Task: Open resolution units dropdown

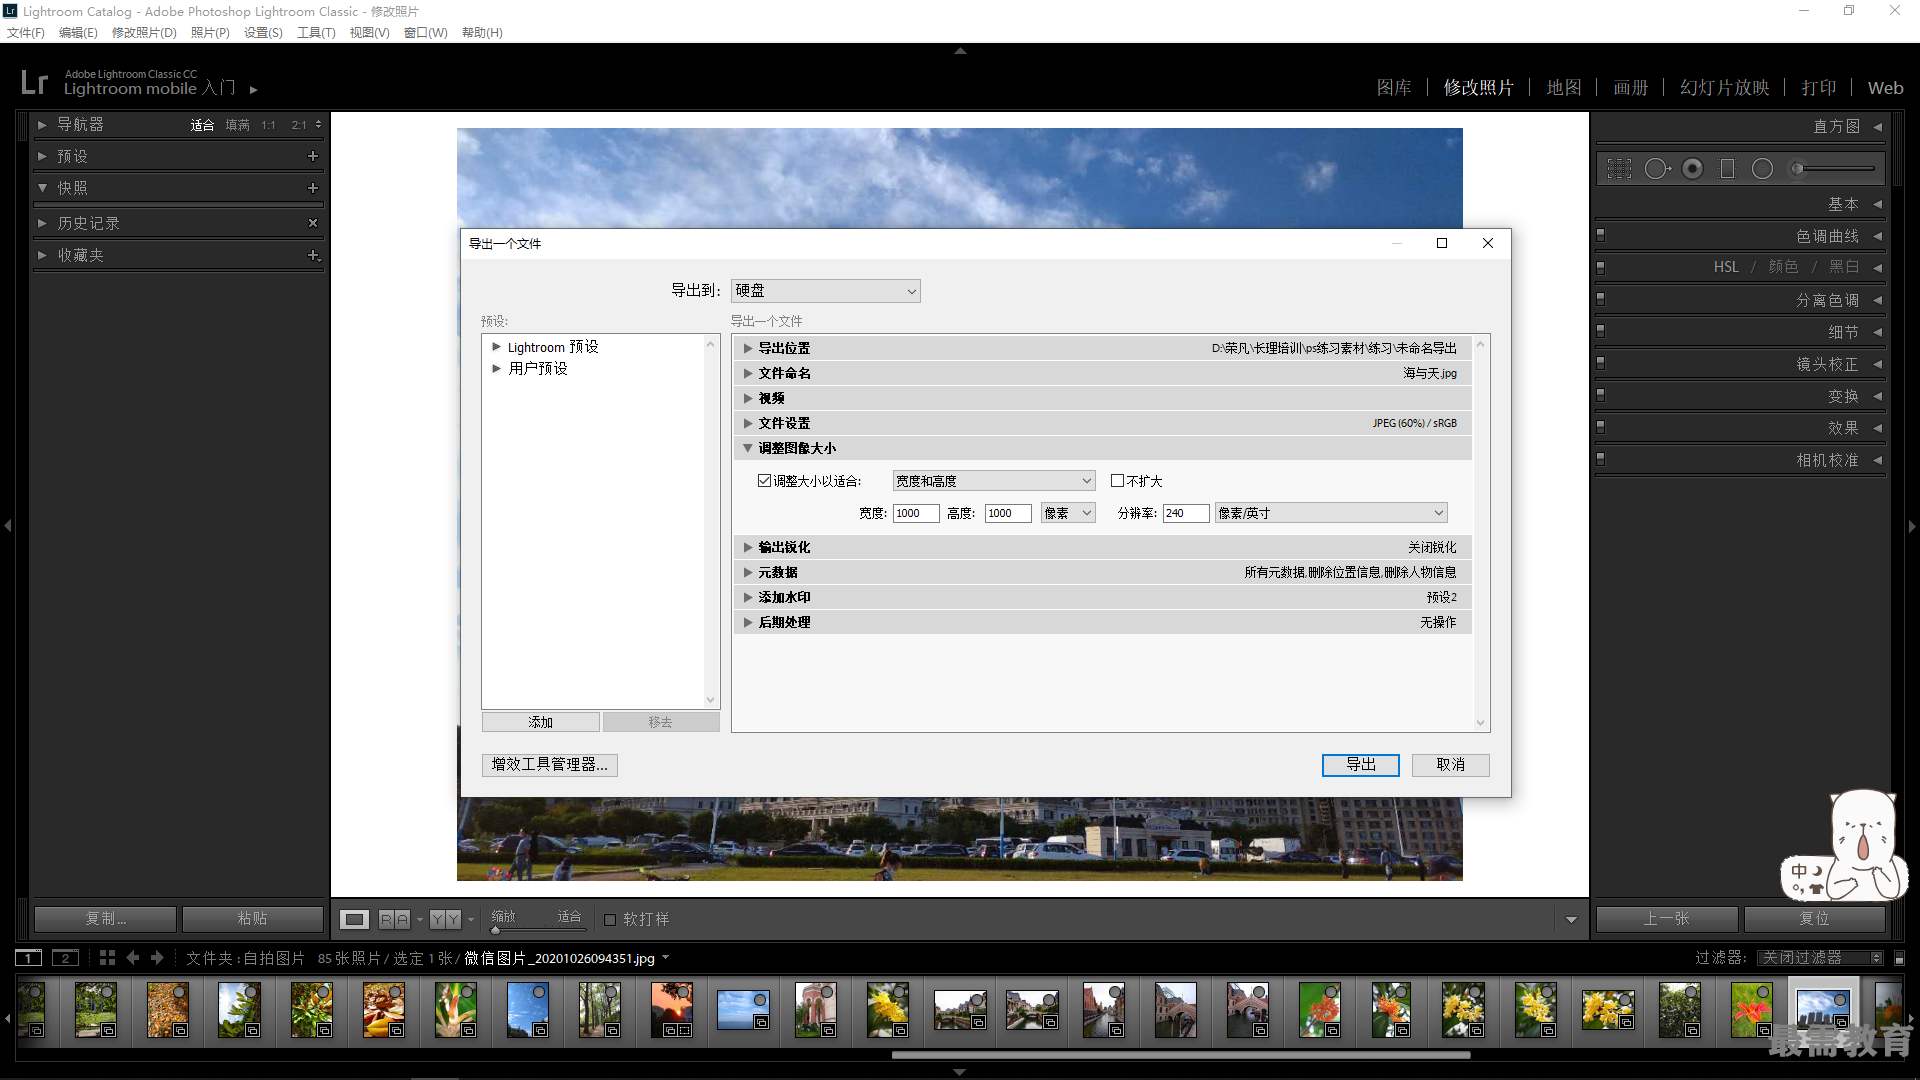Action: coord(1331,513)
